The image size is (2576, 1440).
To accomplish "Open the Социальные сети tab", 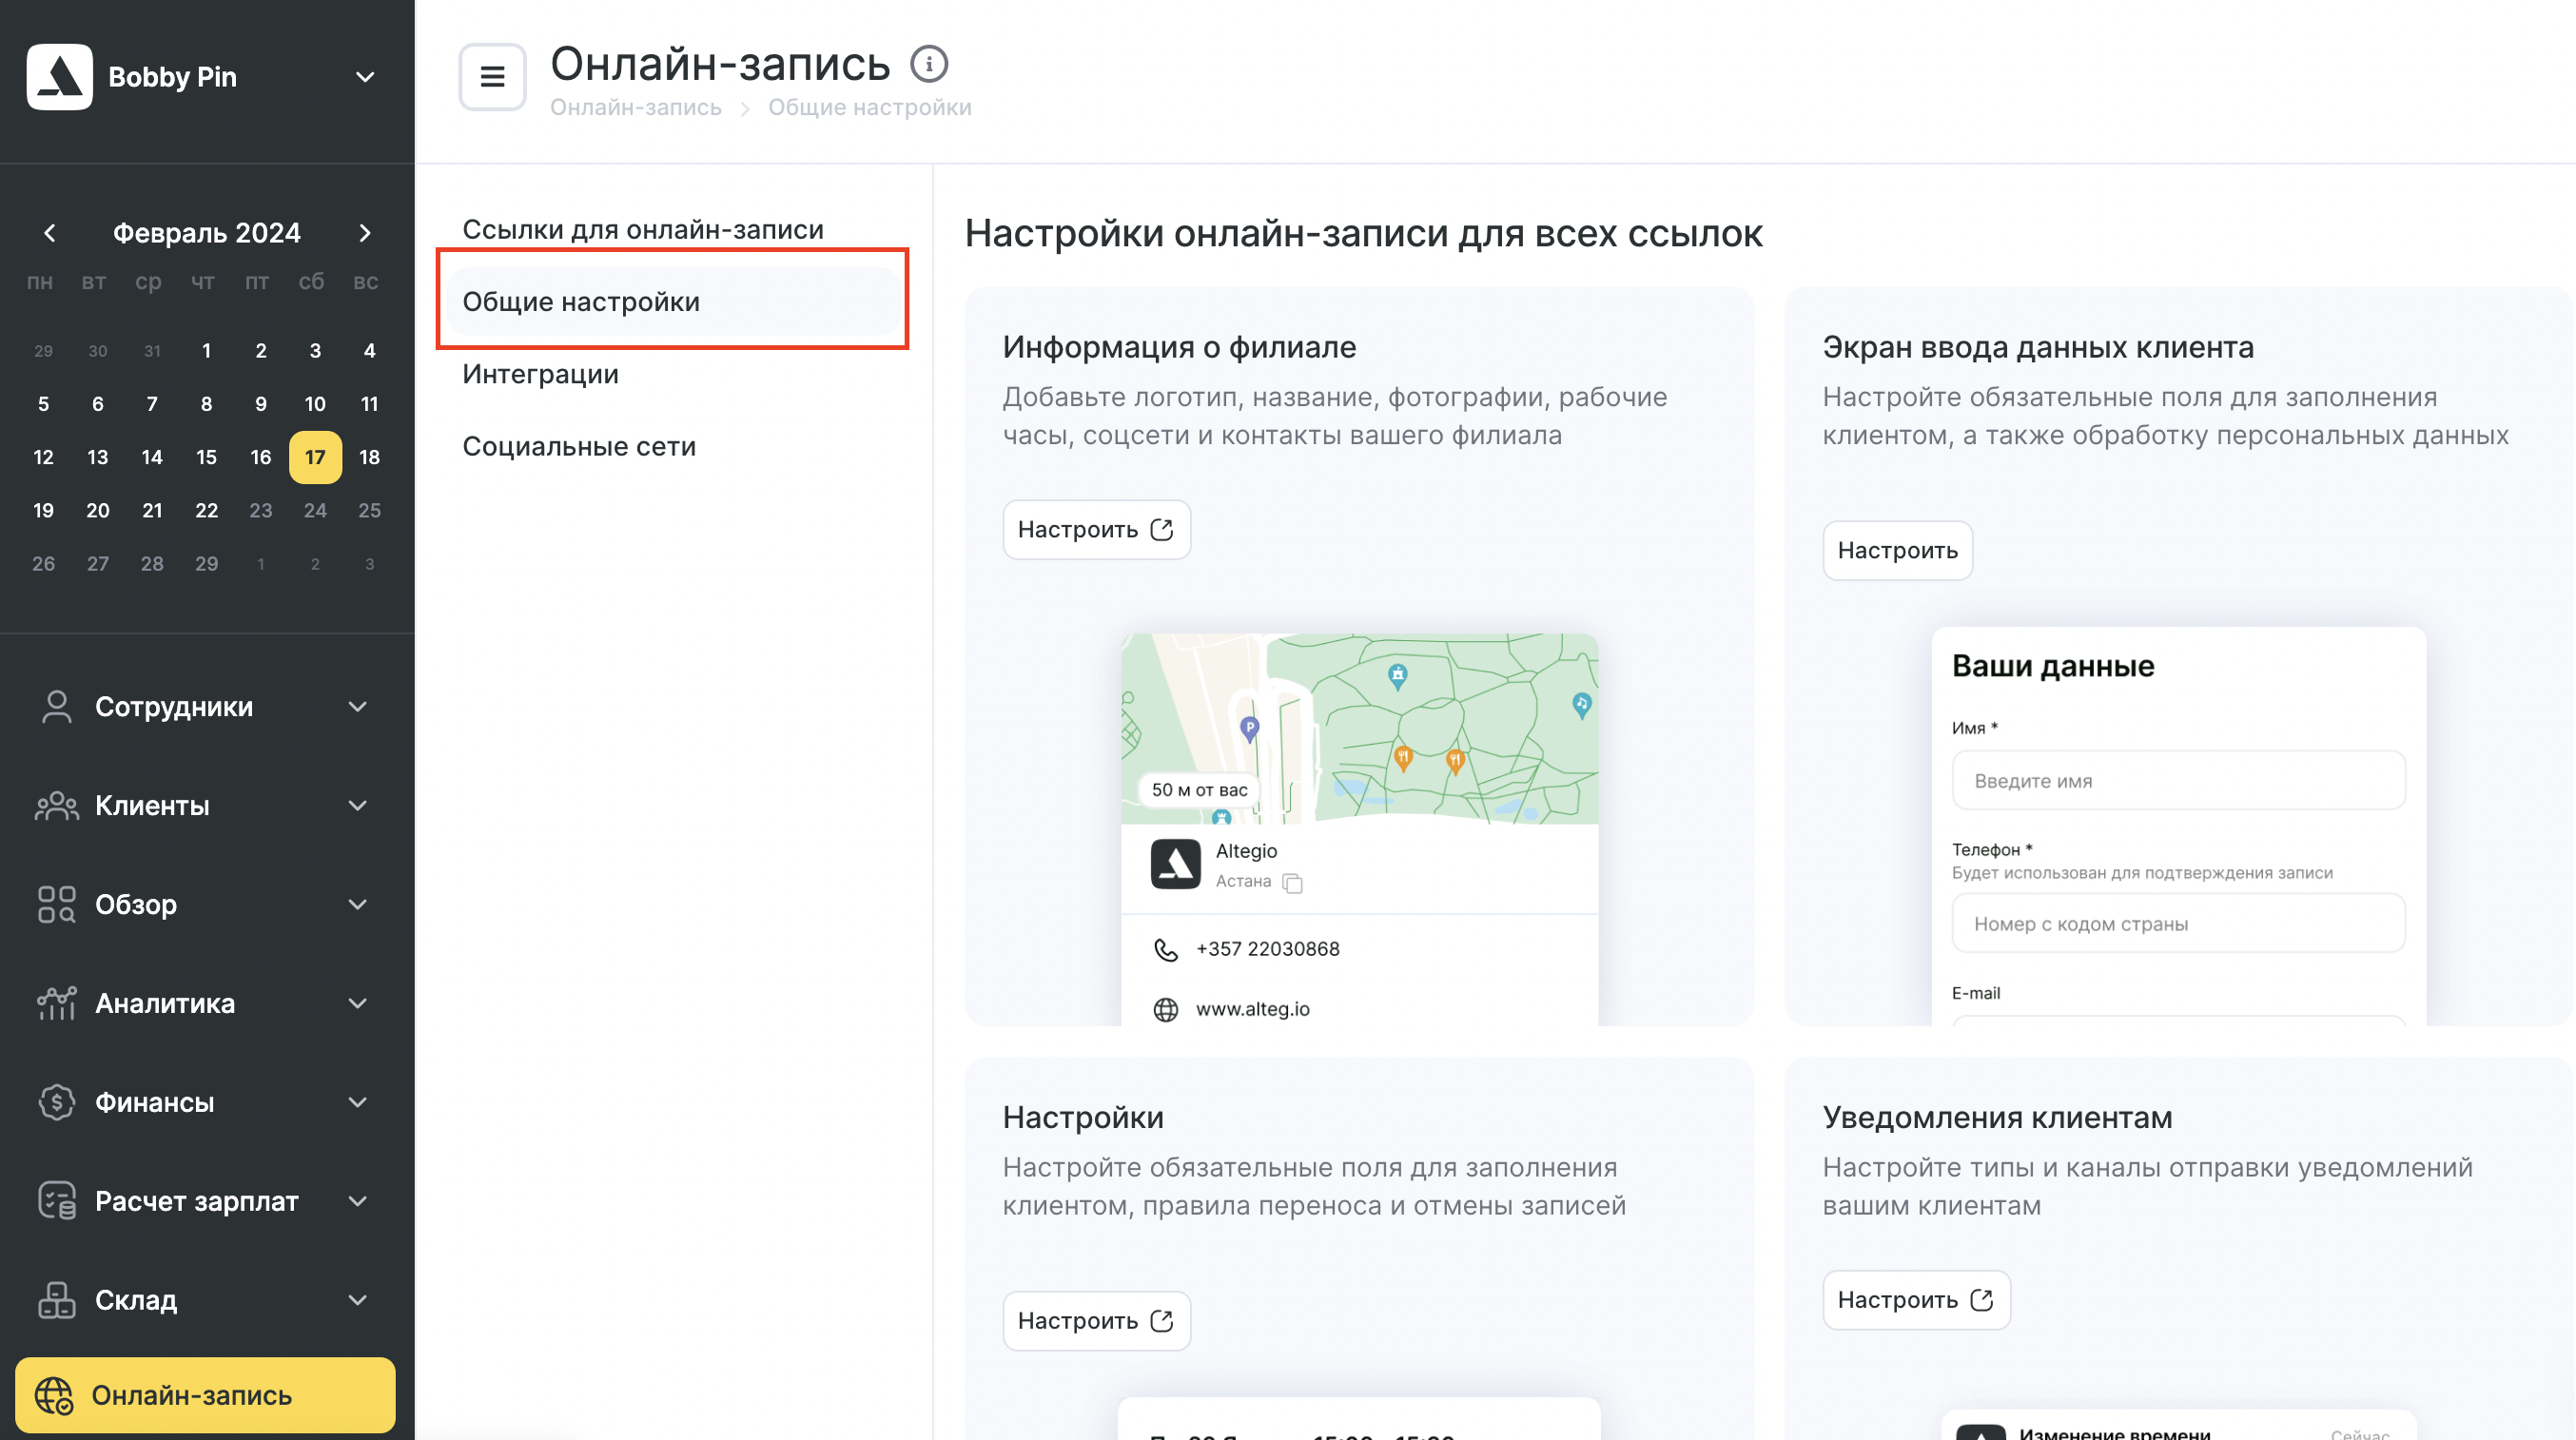I will click(x=579, y=446).
